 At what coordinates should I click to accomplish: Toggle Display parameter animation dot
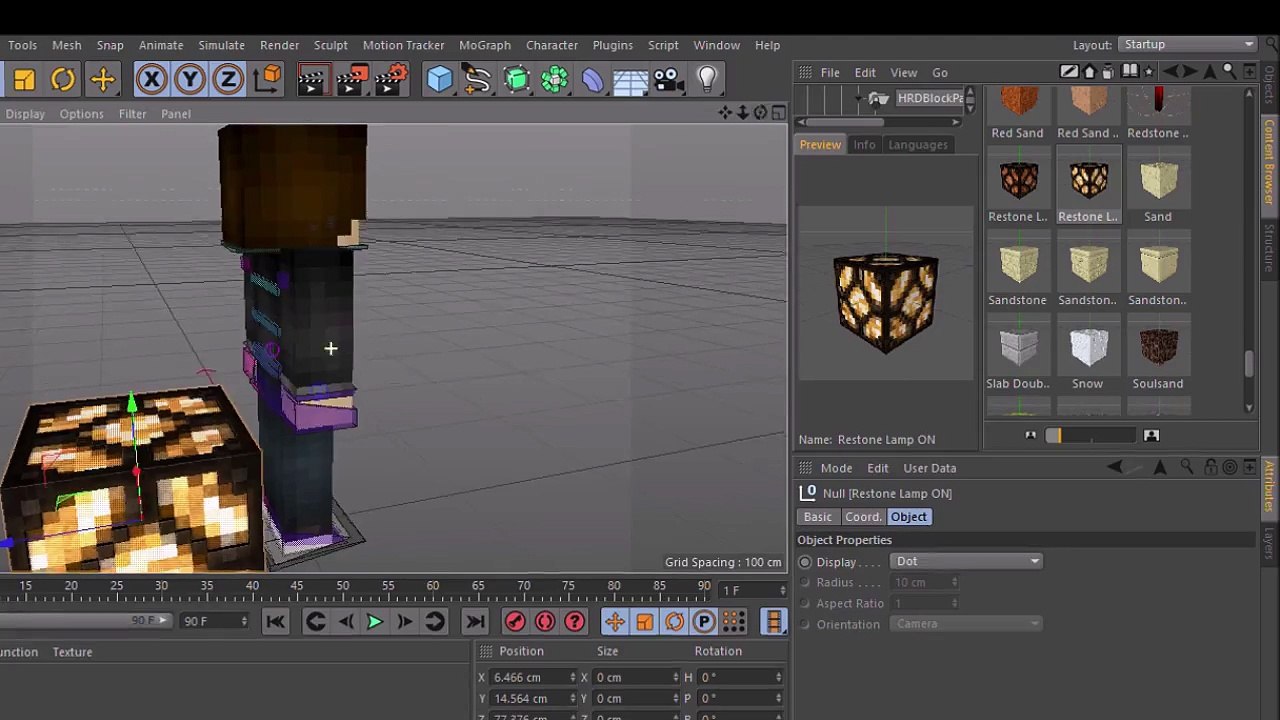click(x=805, y=562)
